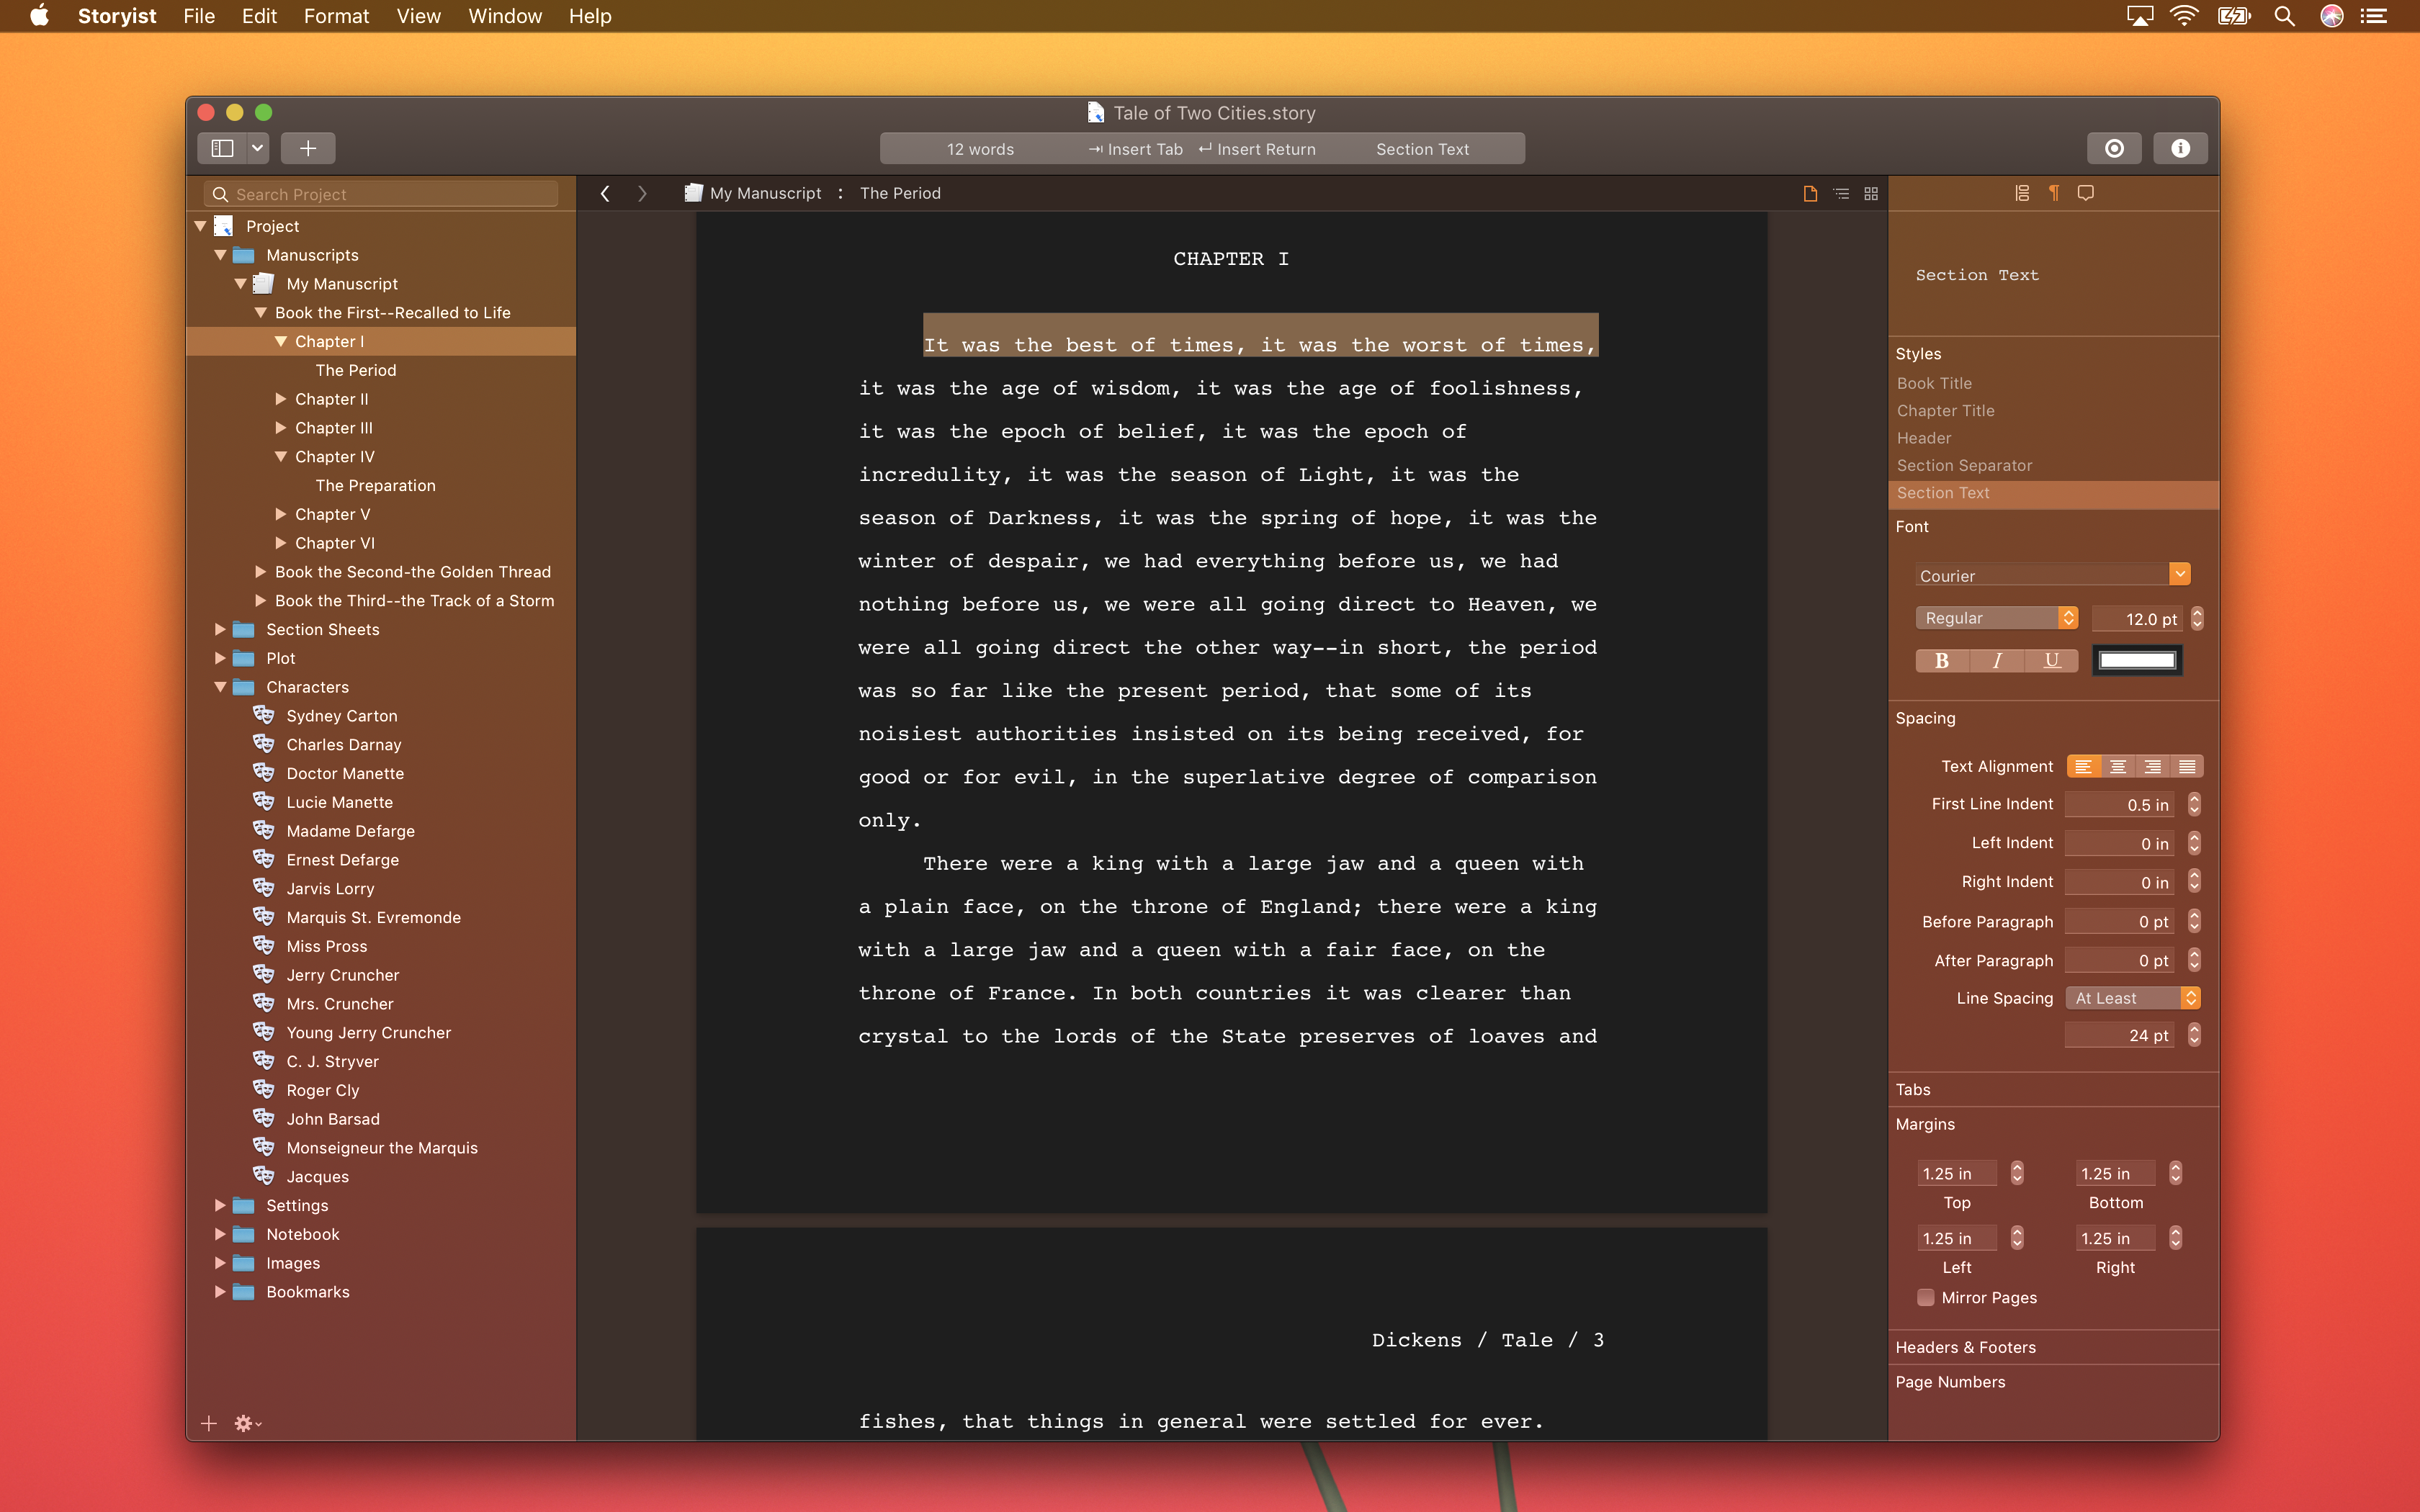Expand Book the Second-the Golden Thread
This screenshot has width=2420, height=1512.
point(260,572)
